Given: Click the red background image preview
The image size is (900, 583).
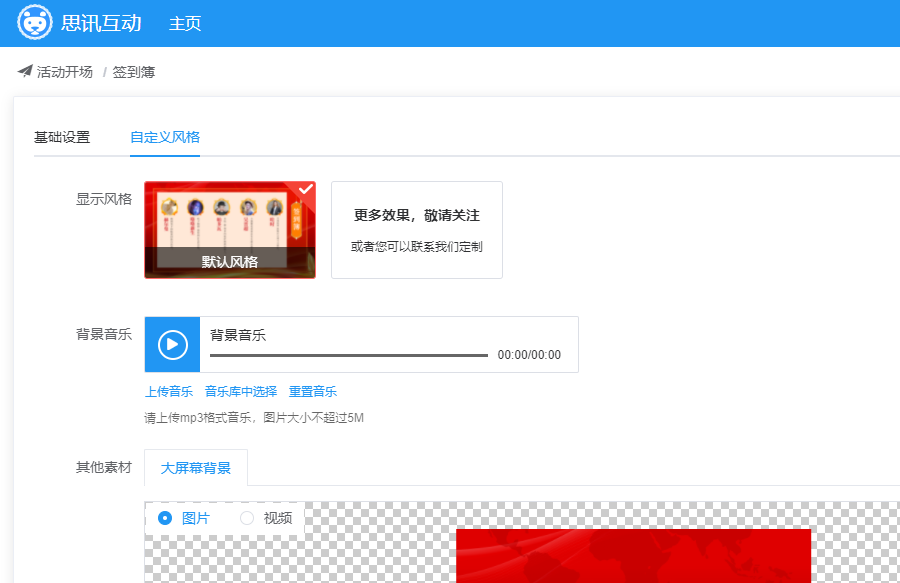Looking at the screenshot, I should tap(633, 555).
